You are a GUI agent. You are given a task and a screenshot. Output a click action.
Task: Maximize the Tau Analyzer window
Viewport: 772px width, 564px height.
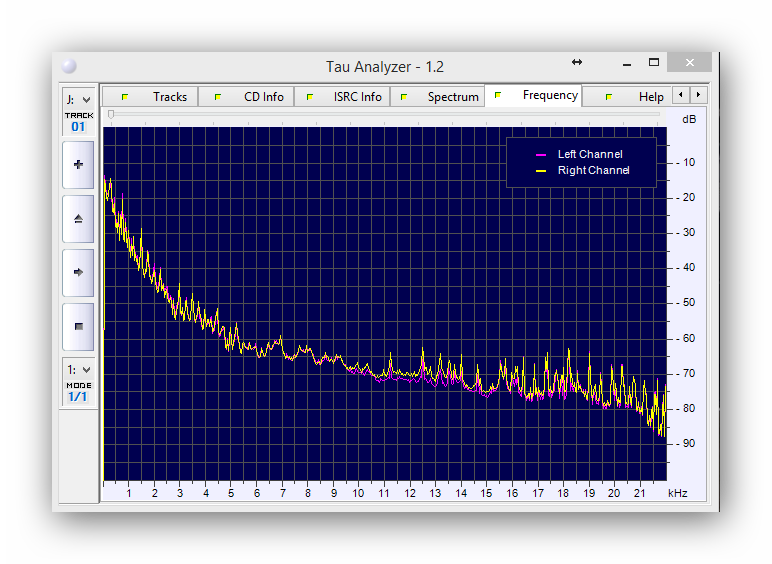tap(654, 62)
